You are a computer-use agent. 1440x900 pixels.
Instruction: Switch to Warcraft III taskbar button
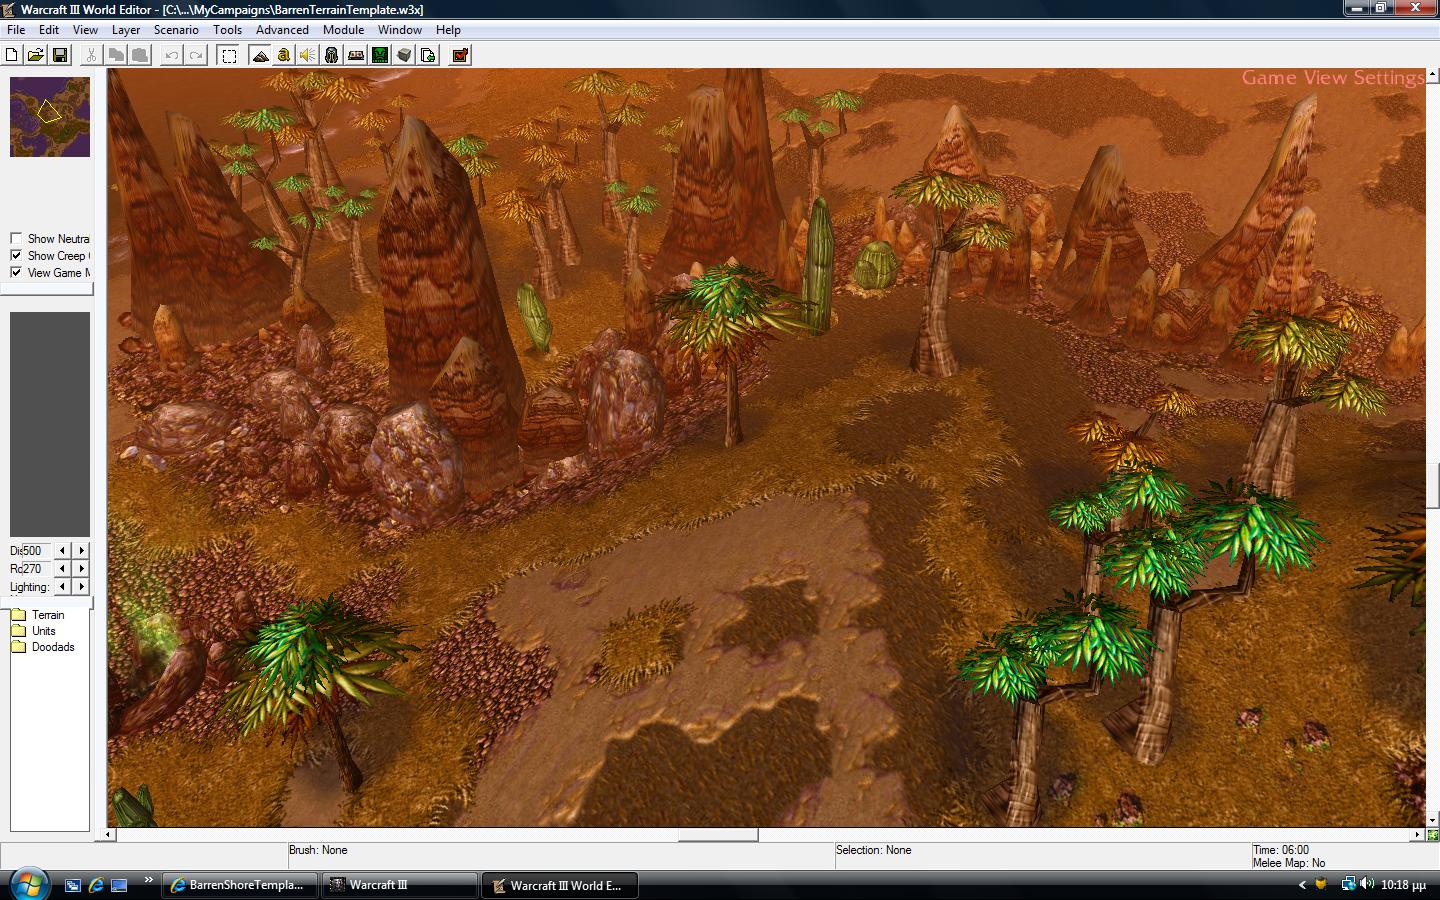(400, 885)
